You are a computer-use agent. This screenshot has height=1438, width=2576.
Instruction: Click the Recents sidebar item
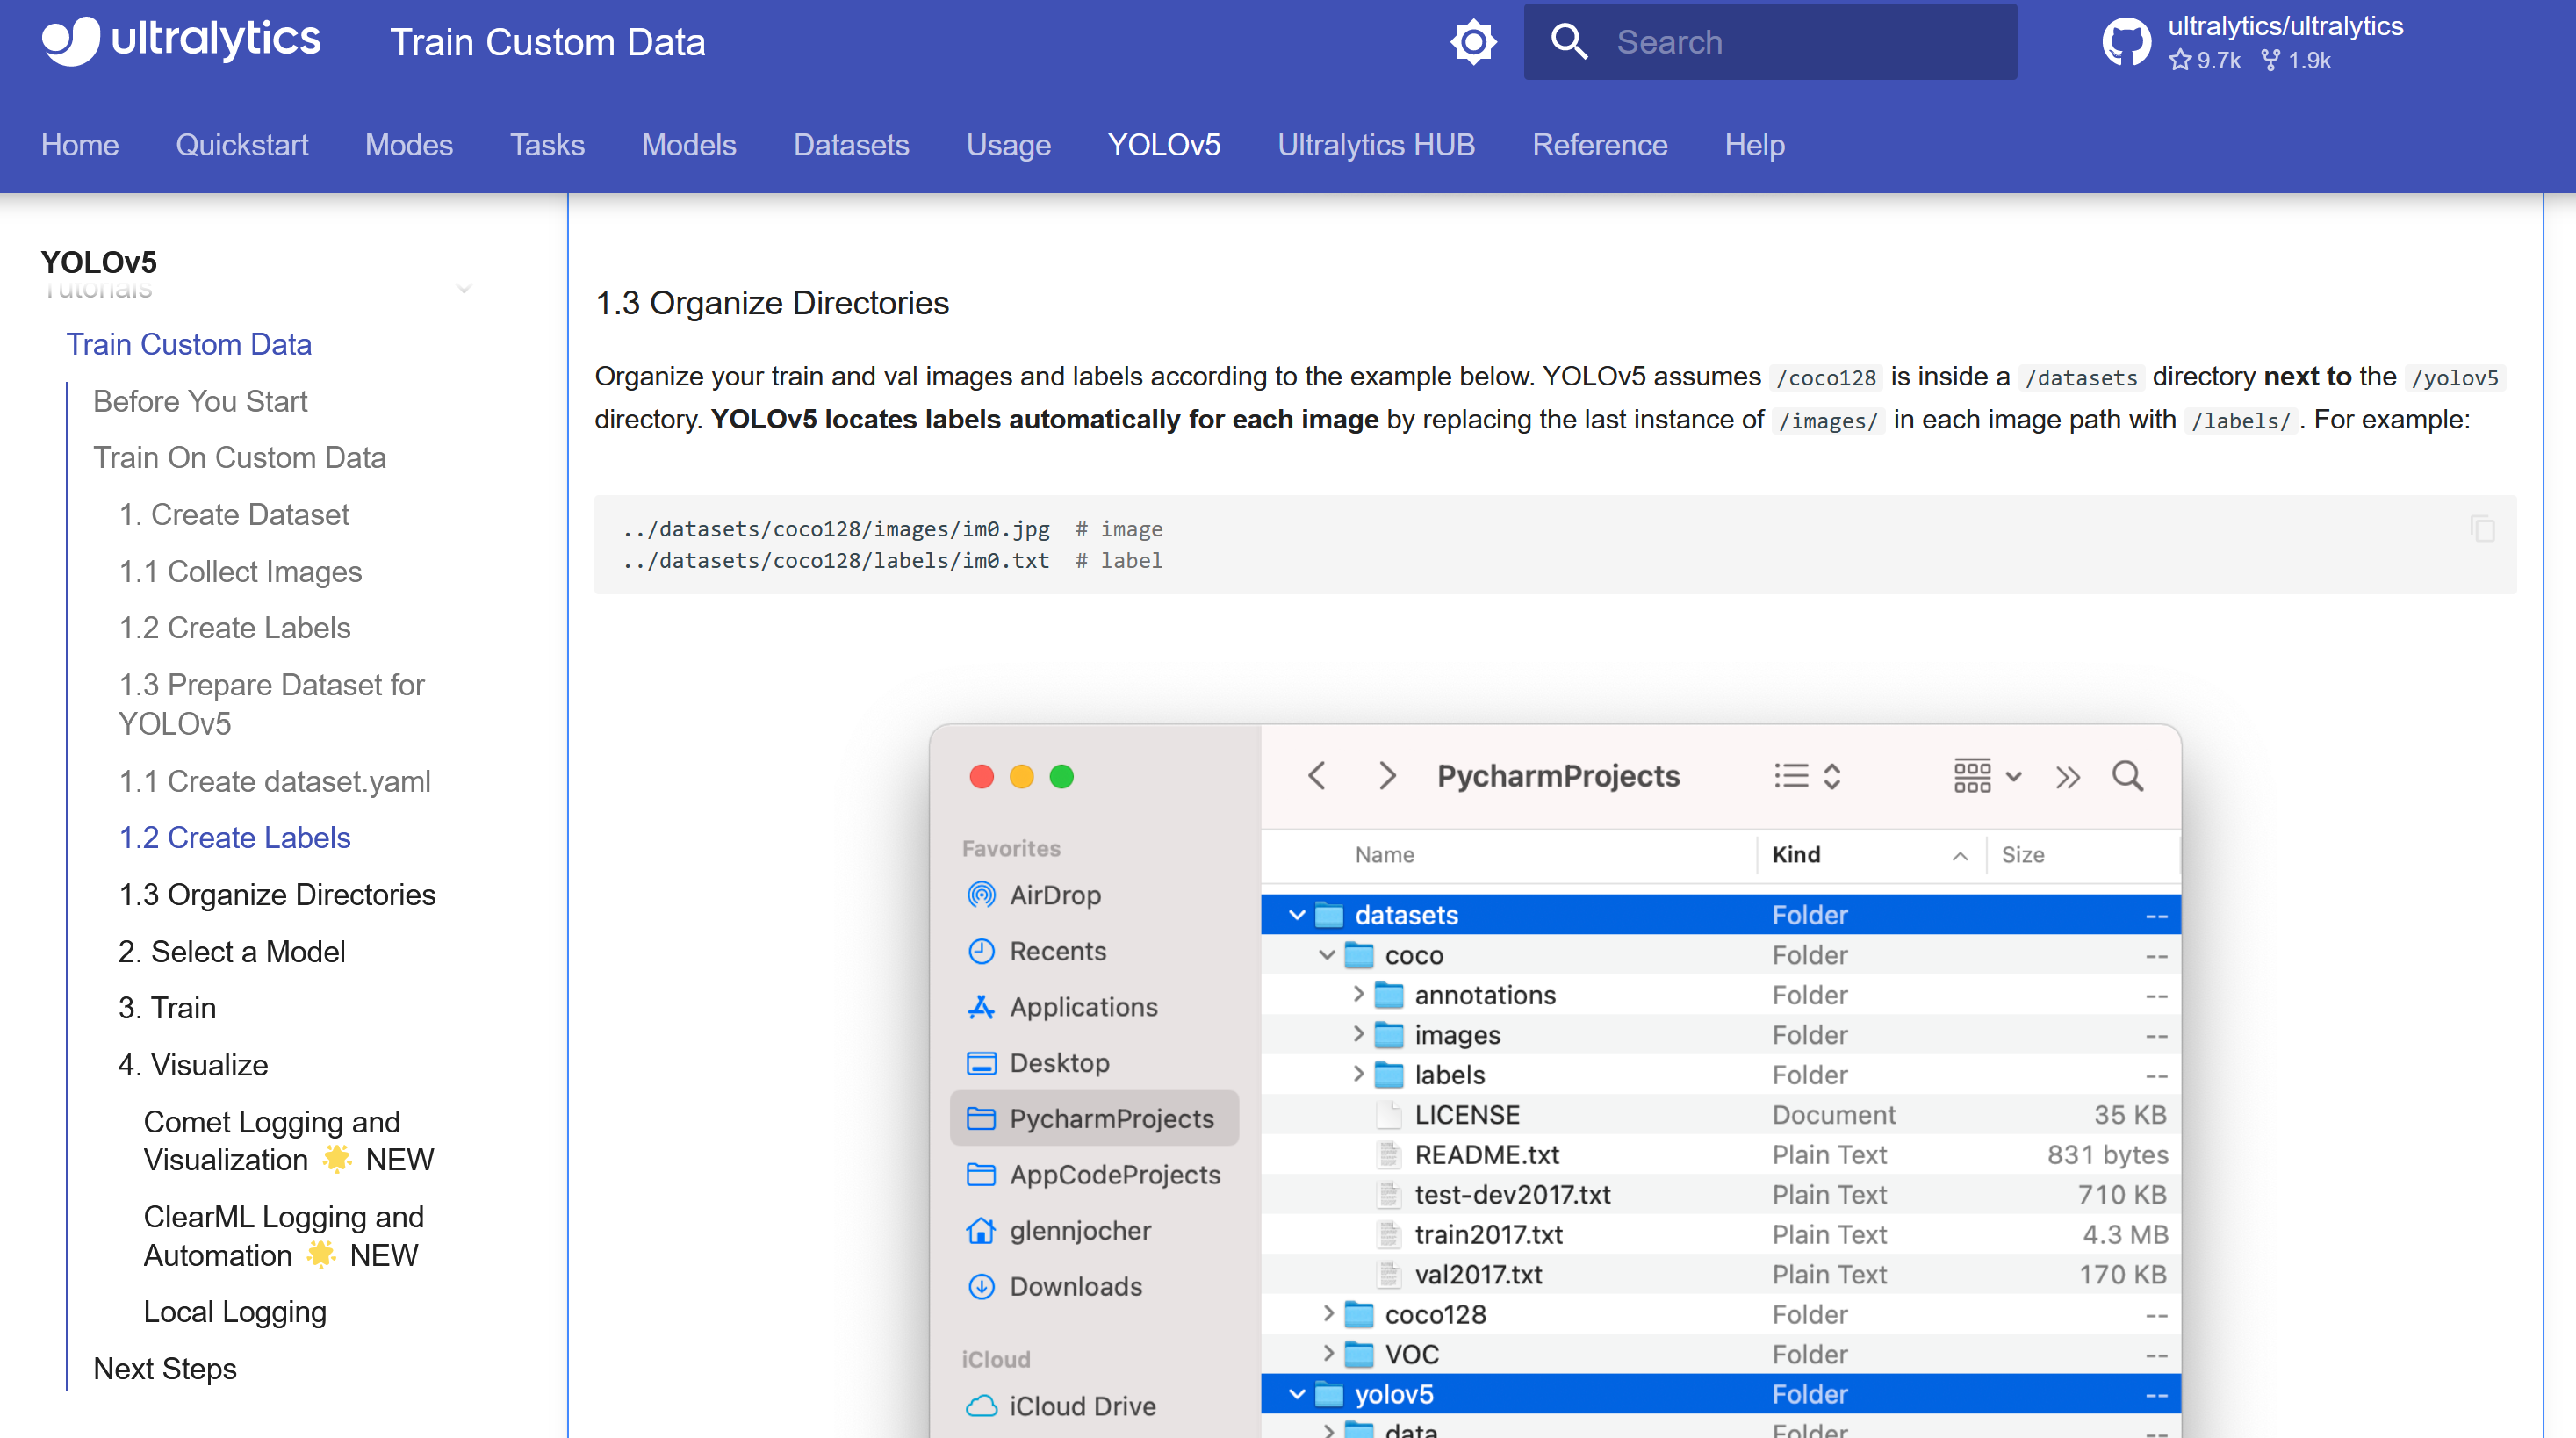click(1037, 950)
